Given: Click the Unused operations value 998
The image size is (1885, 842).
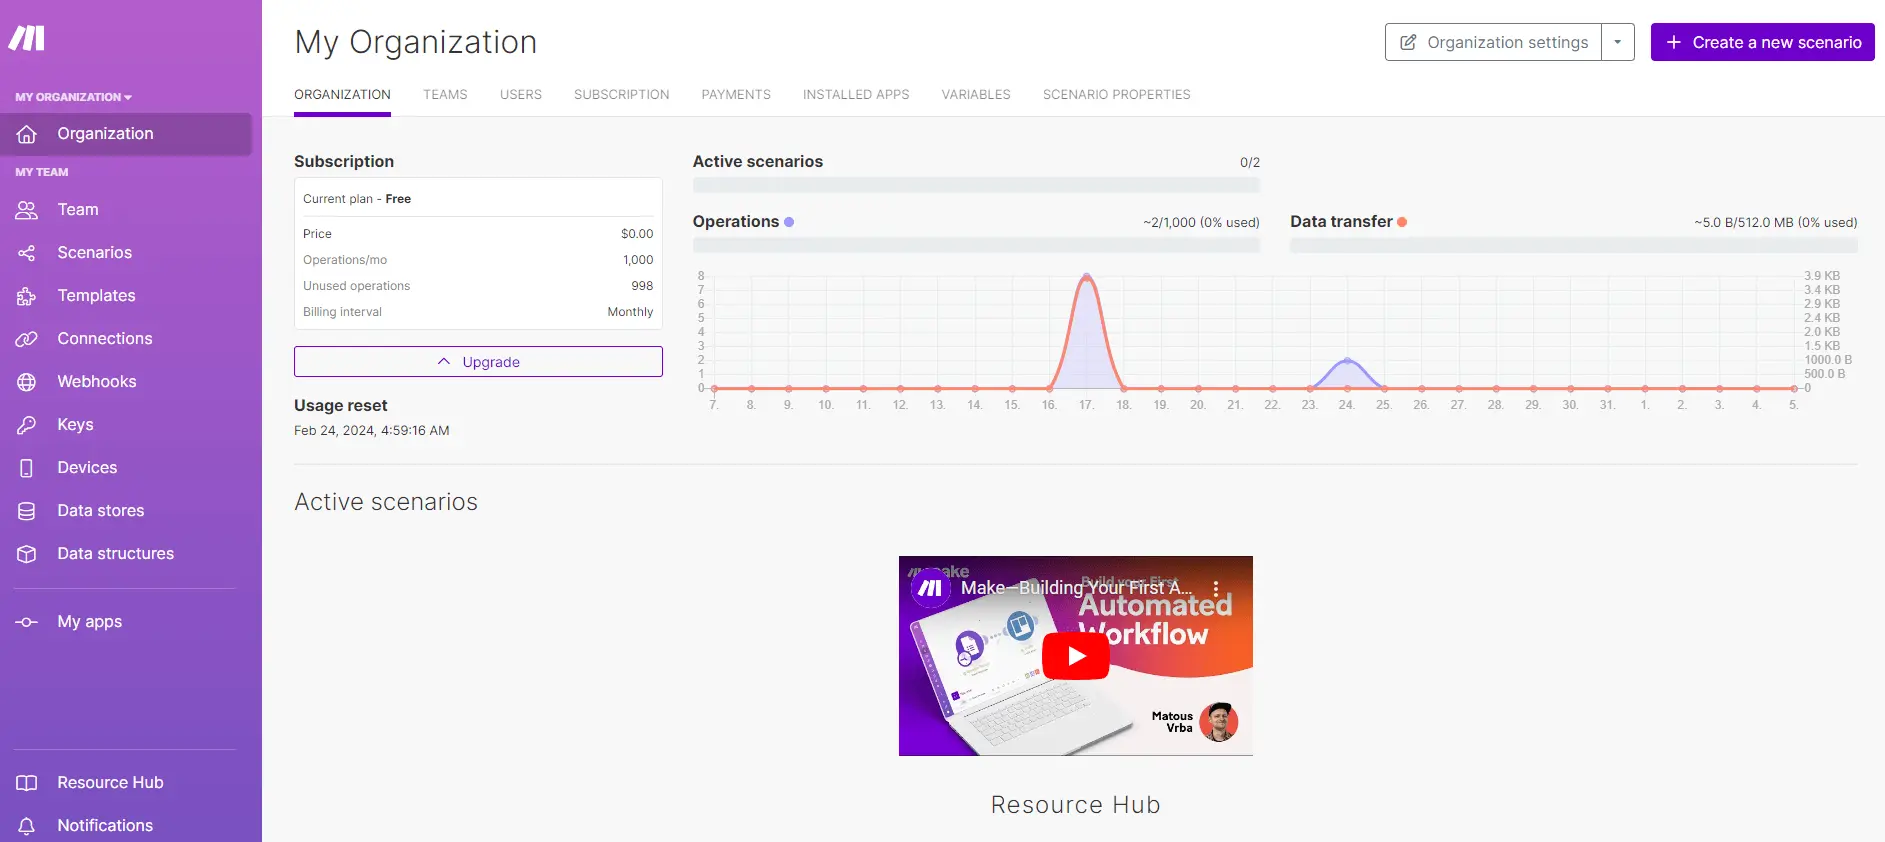Looking at the screenshot, I should point(642,286).
